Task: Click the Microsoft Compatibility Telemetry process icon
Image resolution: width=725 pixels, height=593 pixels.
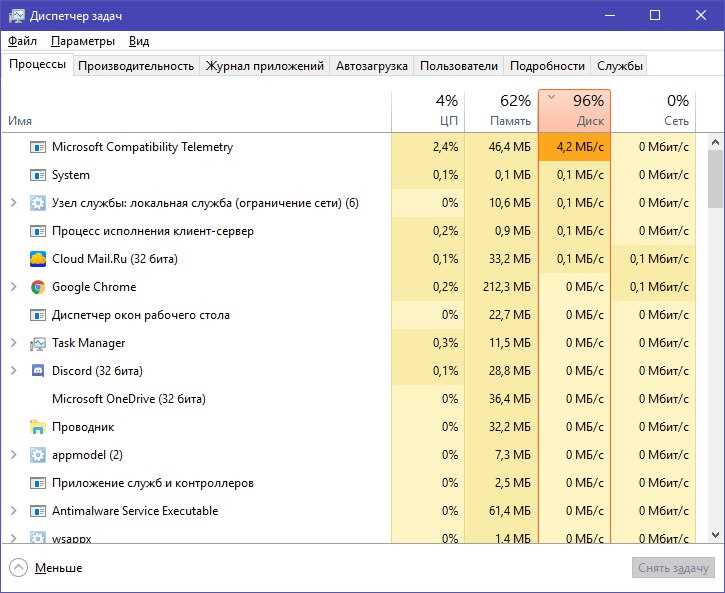Action: pyautogui.click(x=37, y=147)
